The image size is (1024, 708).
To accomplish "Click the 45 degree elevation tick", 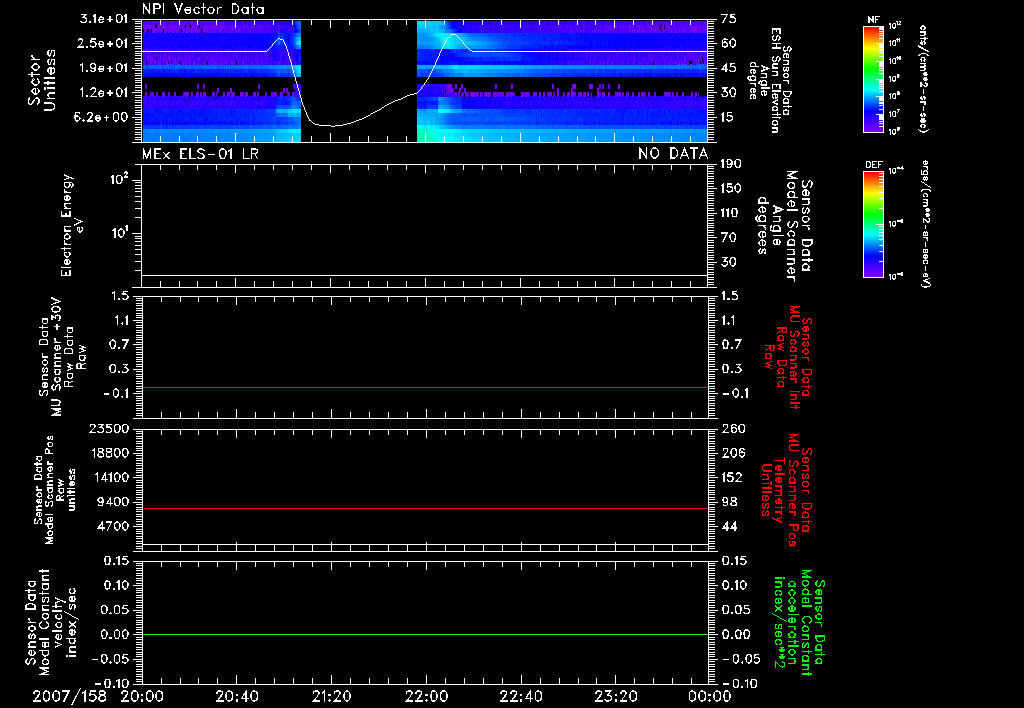I will pyautogui.click(x=729, y=68).
